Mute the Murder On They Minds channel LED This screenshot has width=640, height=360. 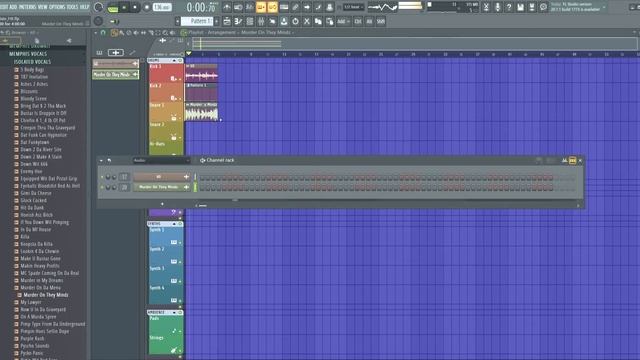[102, 187]
